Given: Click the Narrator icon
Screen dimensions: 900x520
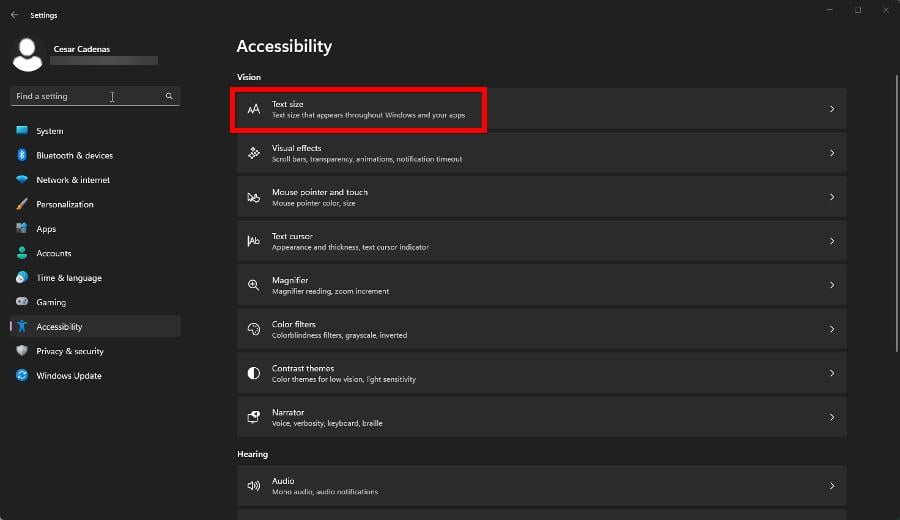Looking at the screenshot, I should pos(254,417).
